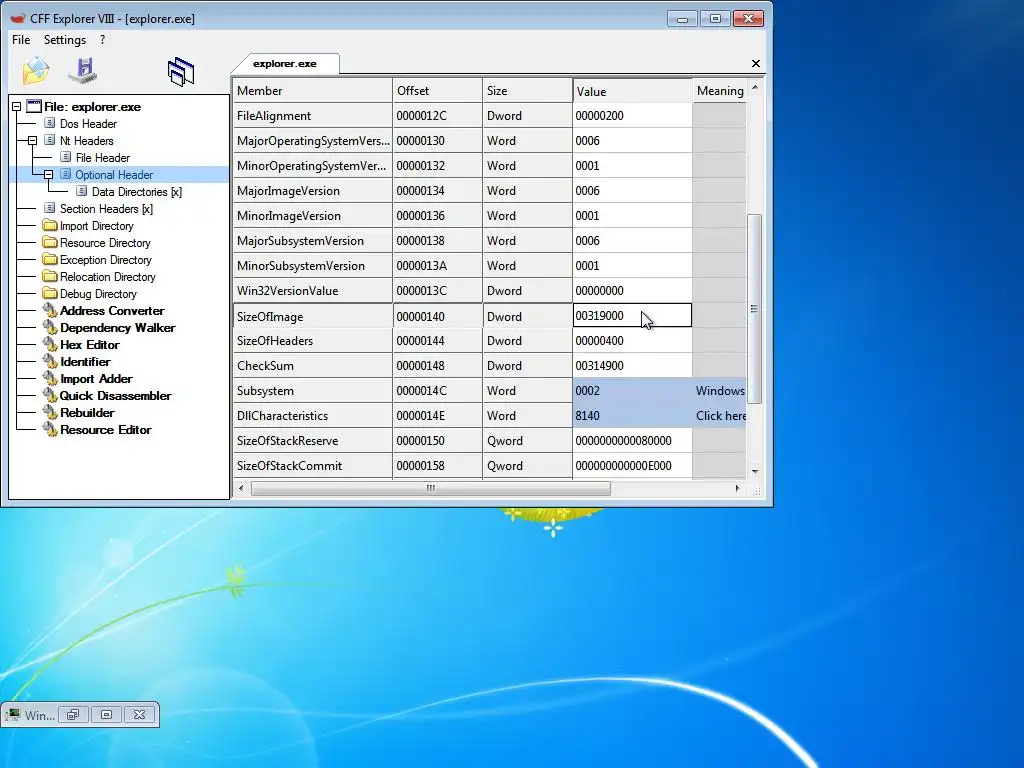Click the SizeOfHeaders value 00000400
The height and width of the screenshot is (768, 1024).
632,341
